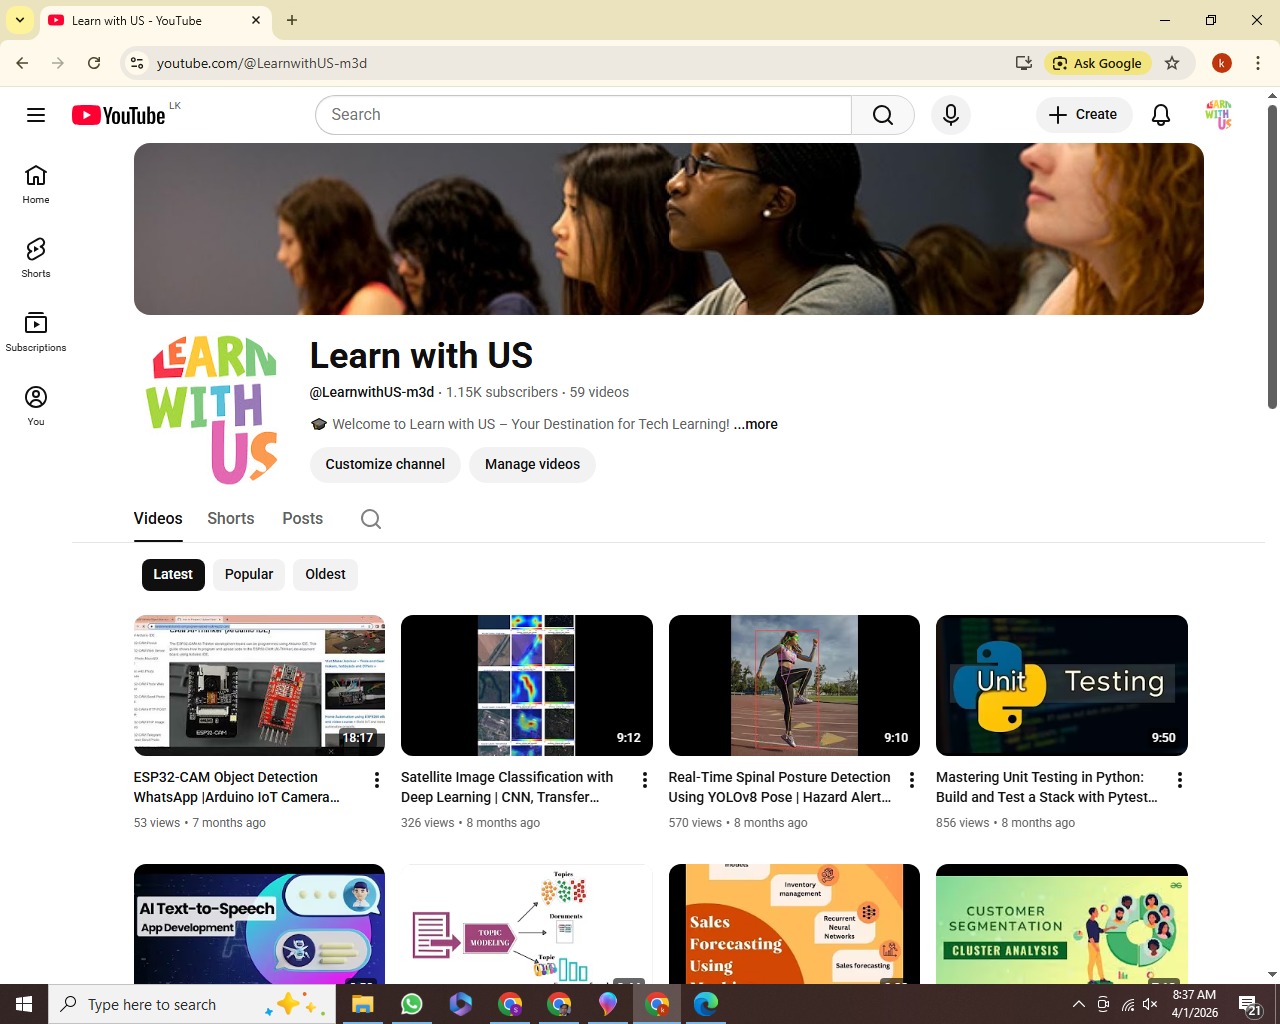
Task: Click the Customize channel button
Action: click(384, 464)
